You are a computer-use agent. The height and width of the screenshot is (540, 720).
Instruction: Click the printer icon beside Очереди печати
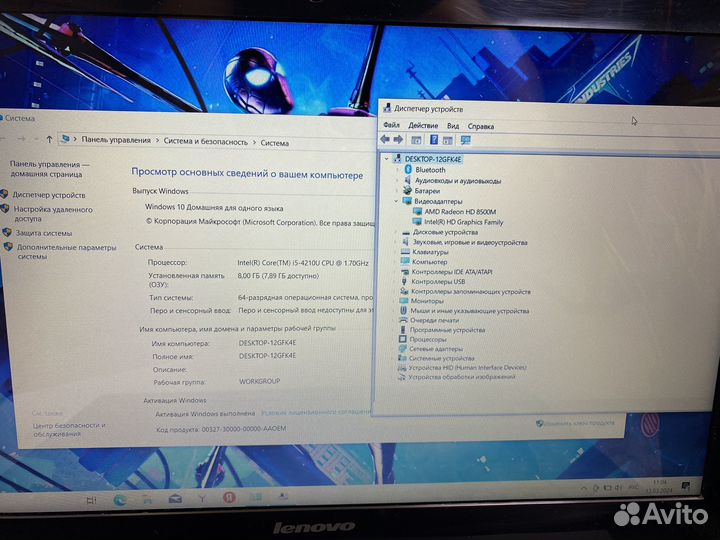[403, 320]
